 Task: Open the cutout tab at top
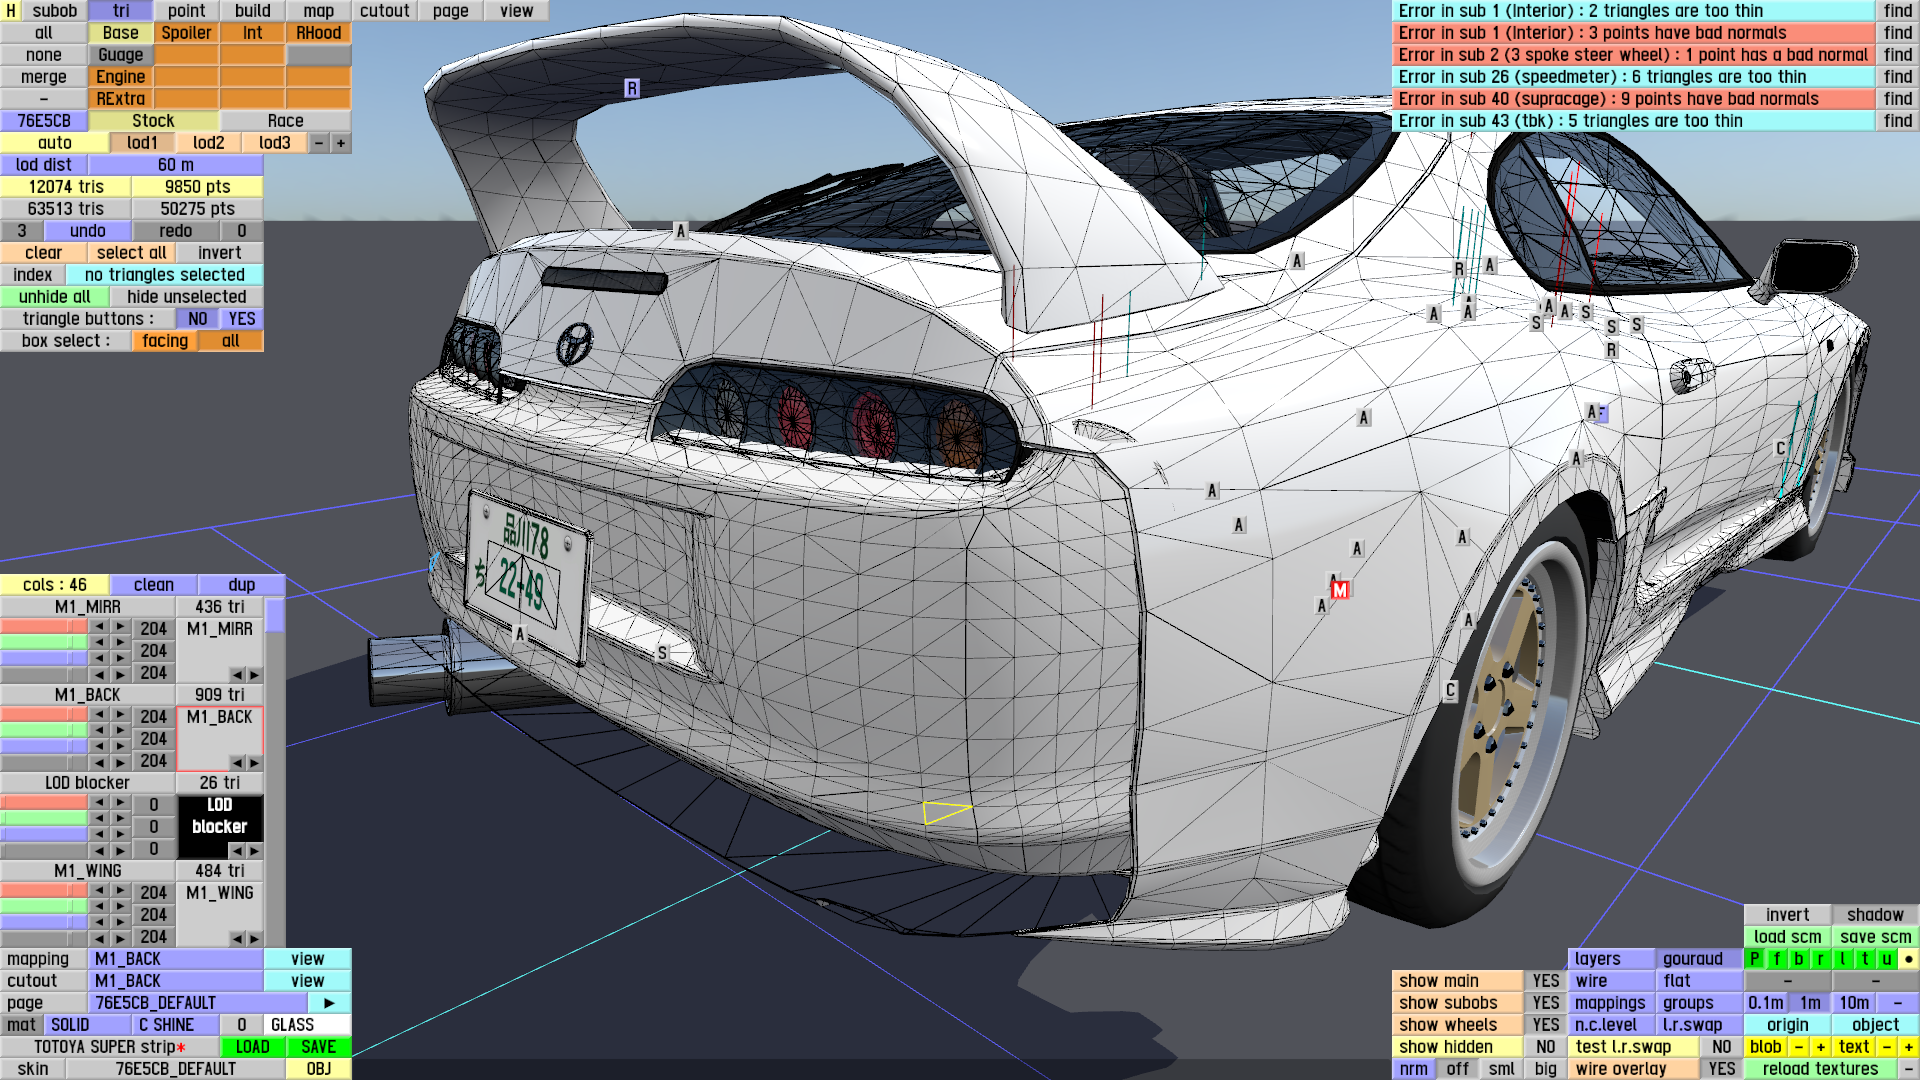tap(384, 11)
